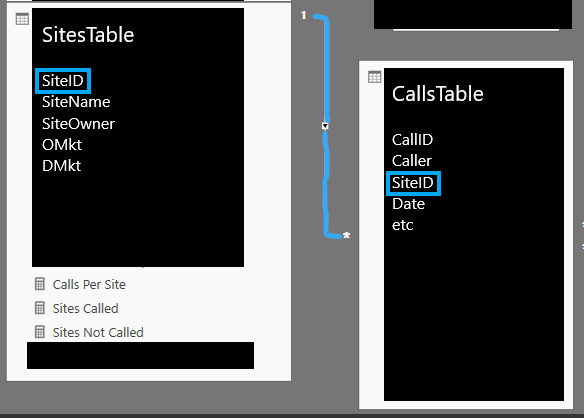The width and height of the screenshot is (584, 418).
Task: Select the OMkt field
Action: [62, 145]
